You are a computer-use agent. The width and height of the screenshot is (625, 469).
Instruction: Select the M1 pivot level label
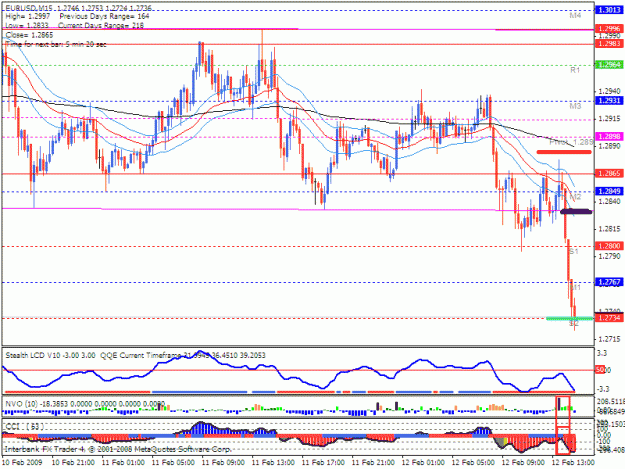(x=575, y=287)
